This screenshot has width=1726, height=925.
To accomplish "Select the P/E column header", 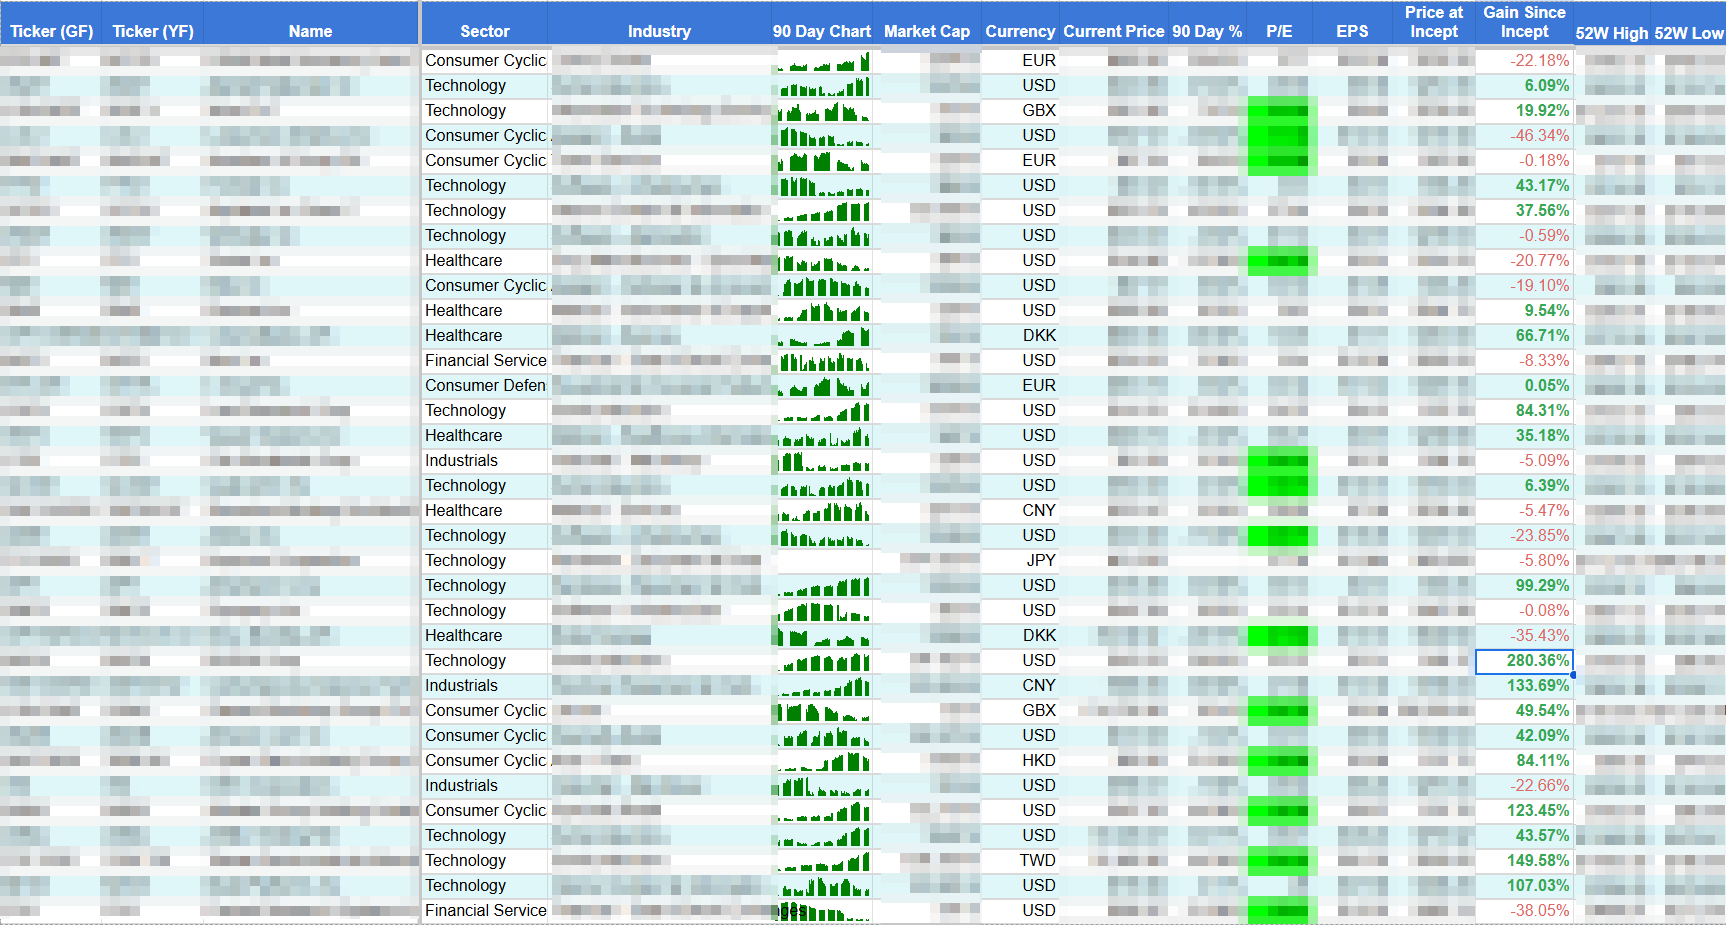I will click(1278, 31).
